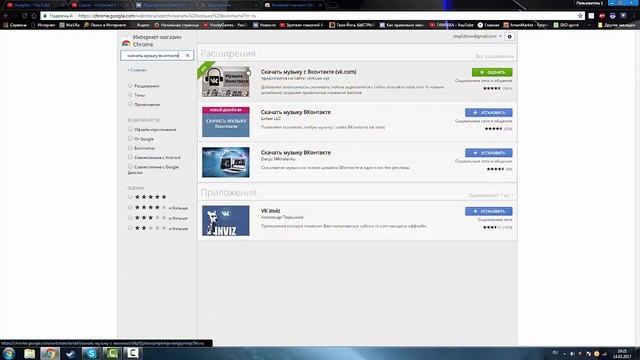The image size is (640, 360).
Task: Open the VK Inviz app thumbnail
Action: coord(226,220)
